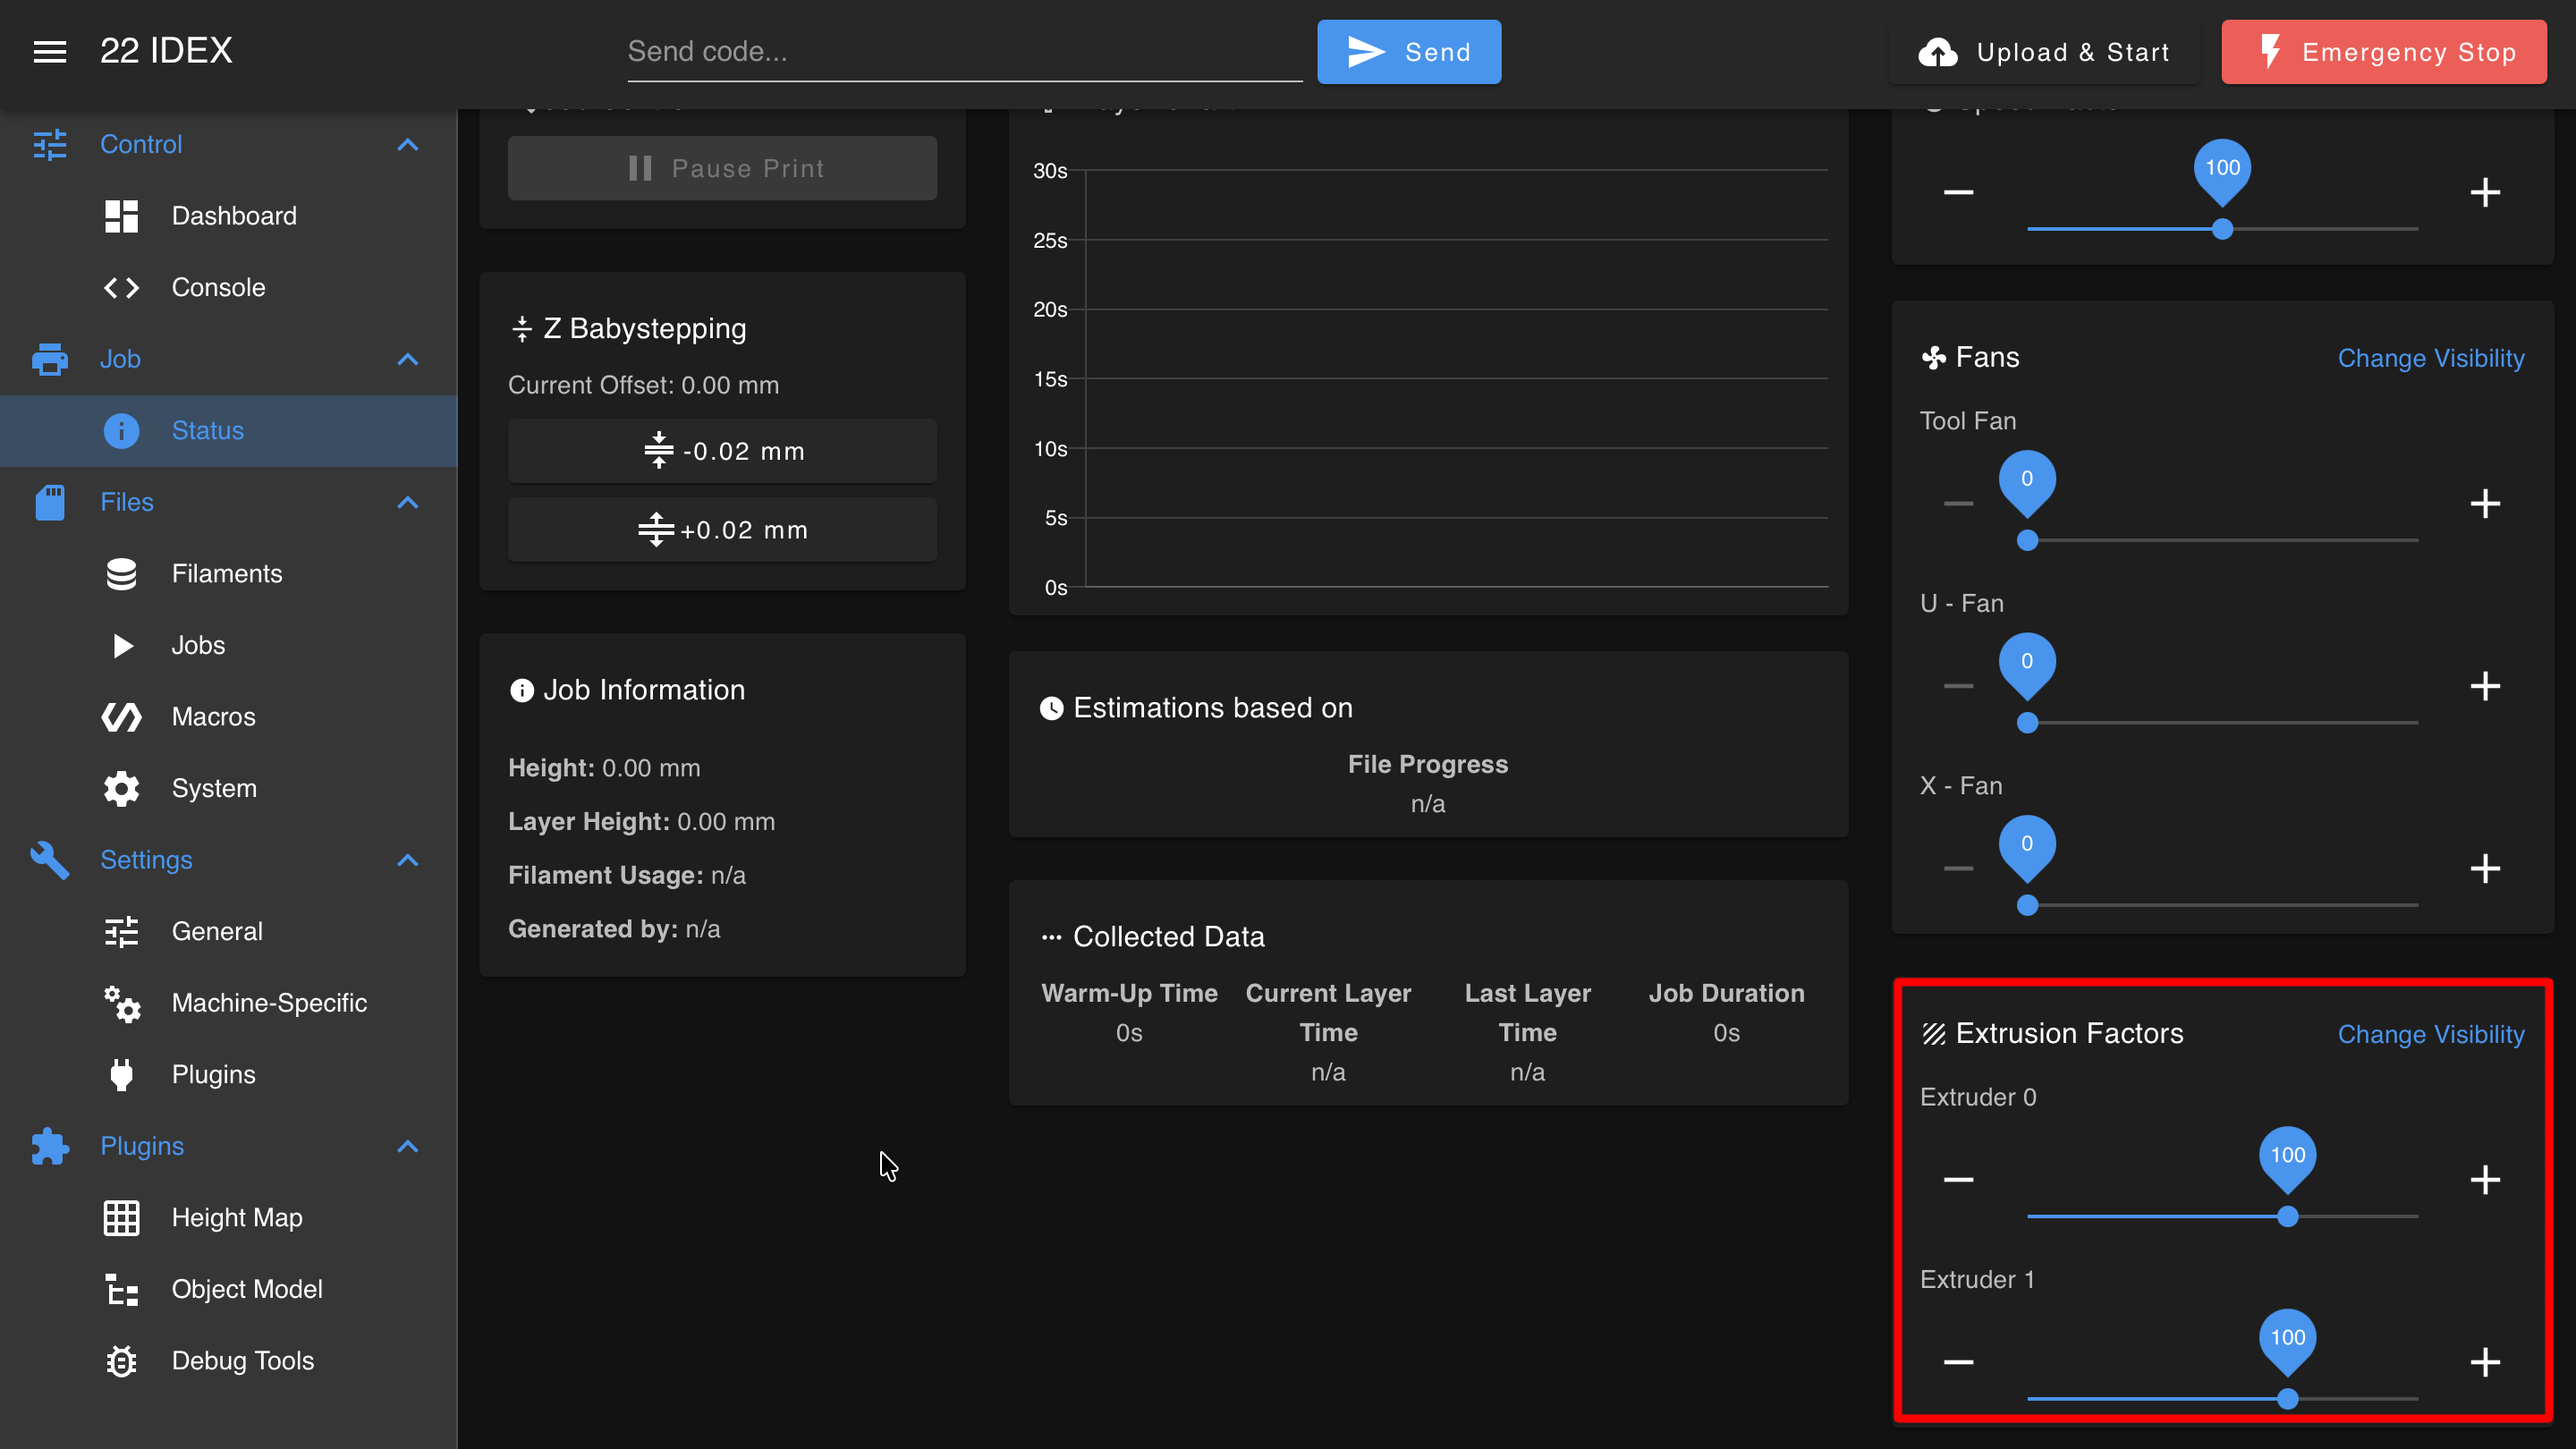This screenshot has height=1449, width=2576.
Task: Open the Console page
Action: point(229,288)
